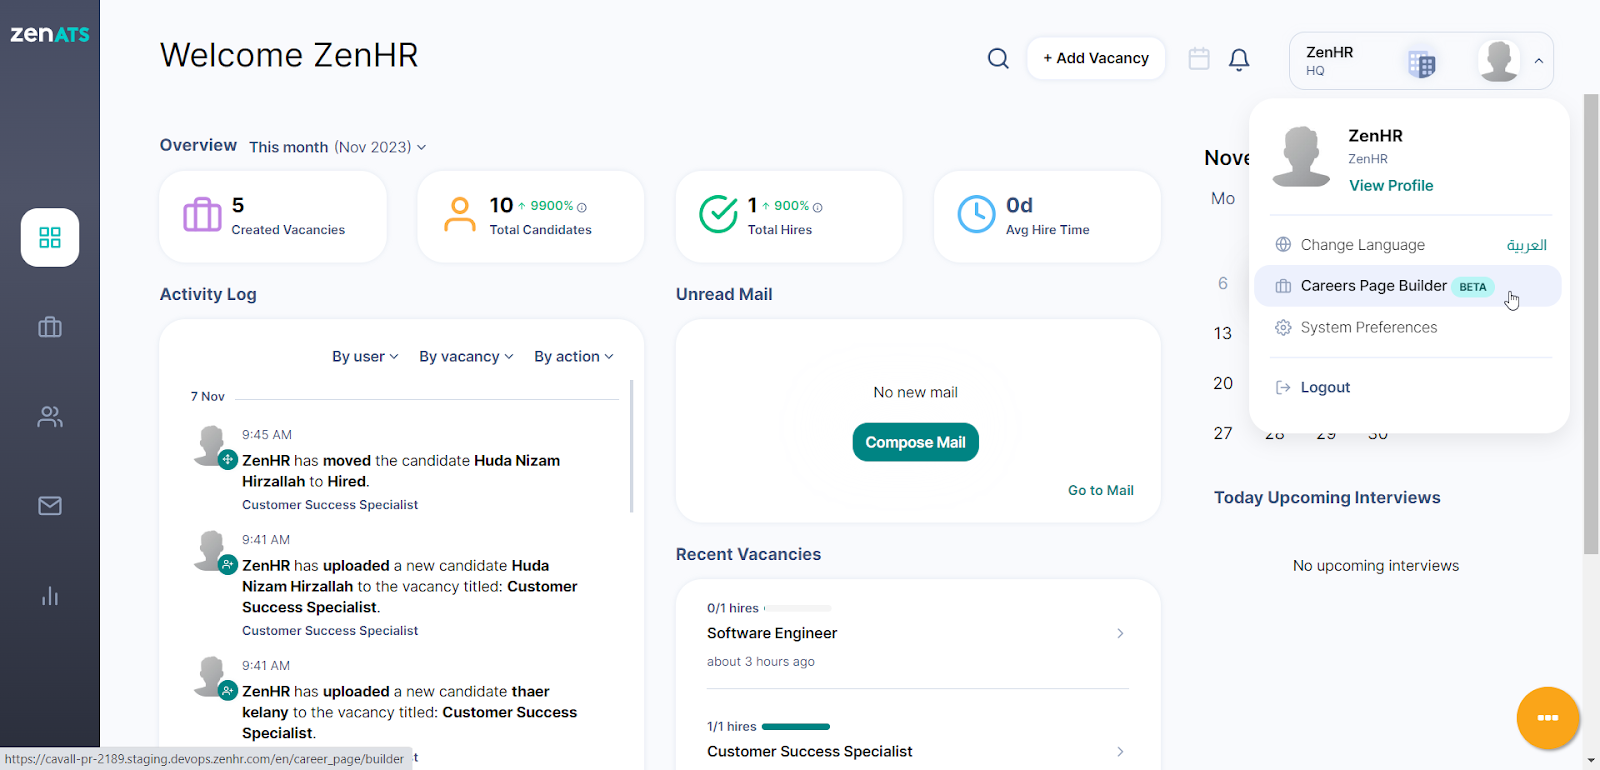Click the ZenATS logo
The image size is (1600, 770).
(50, 34)
